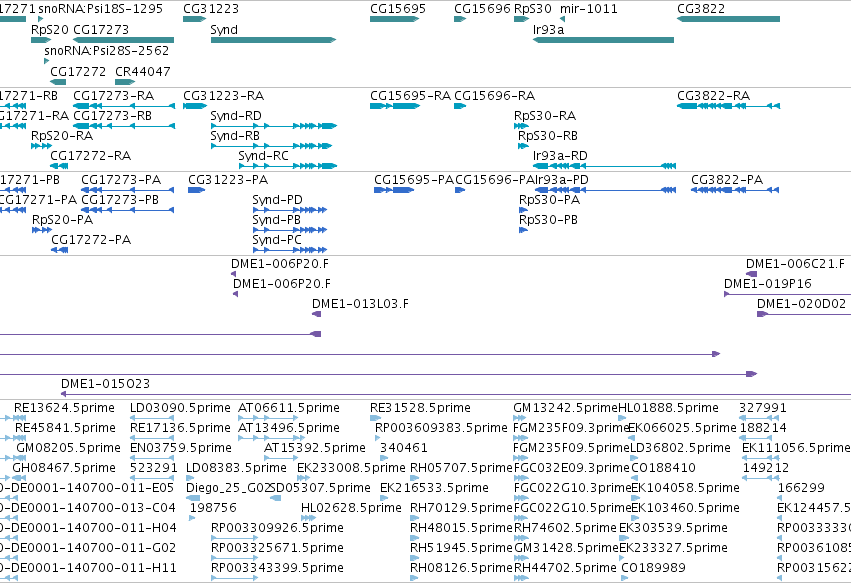Open BAC label DME1-019P16
851x583 pixels.
767,284
